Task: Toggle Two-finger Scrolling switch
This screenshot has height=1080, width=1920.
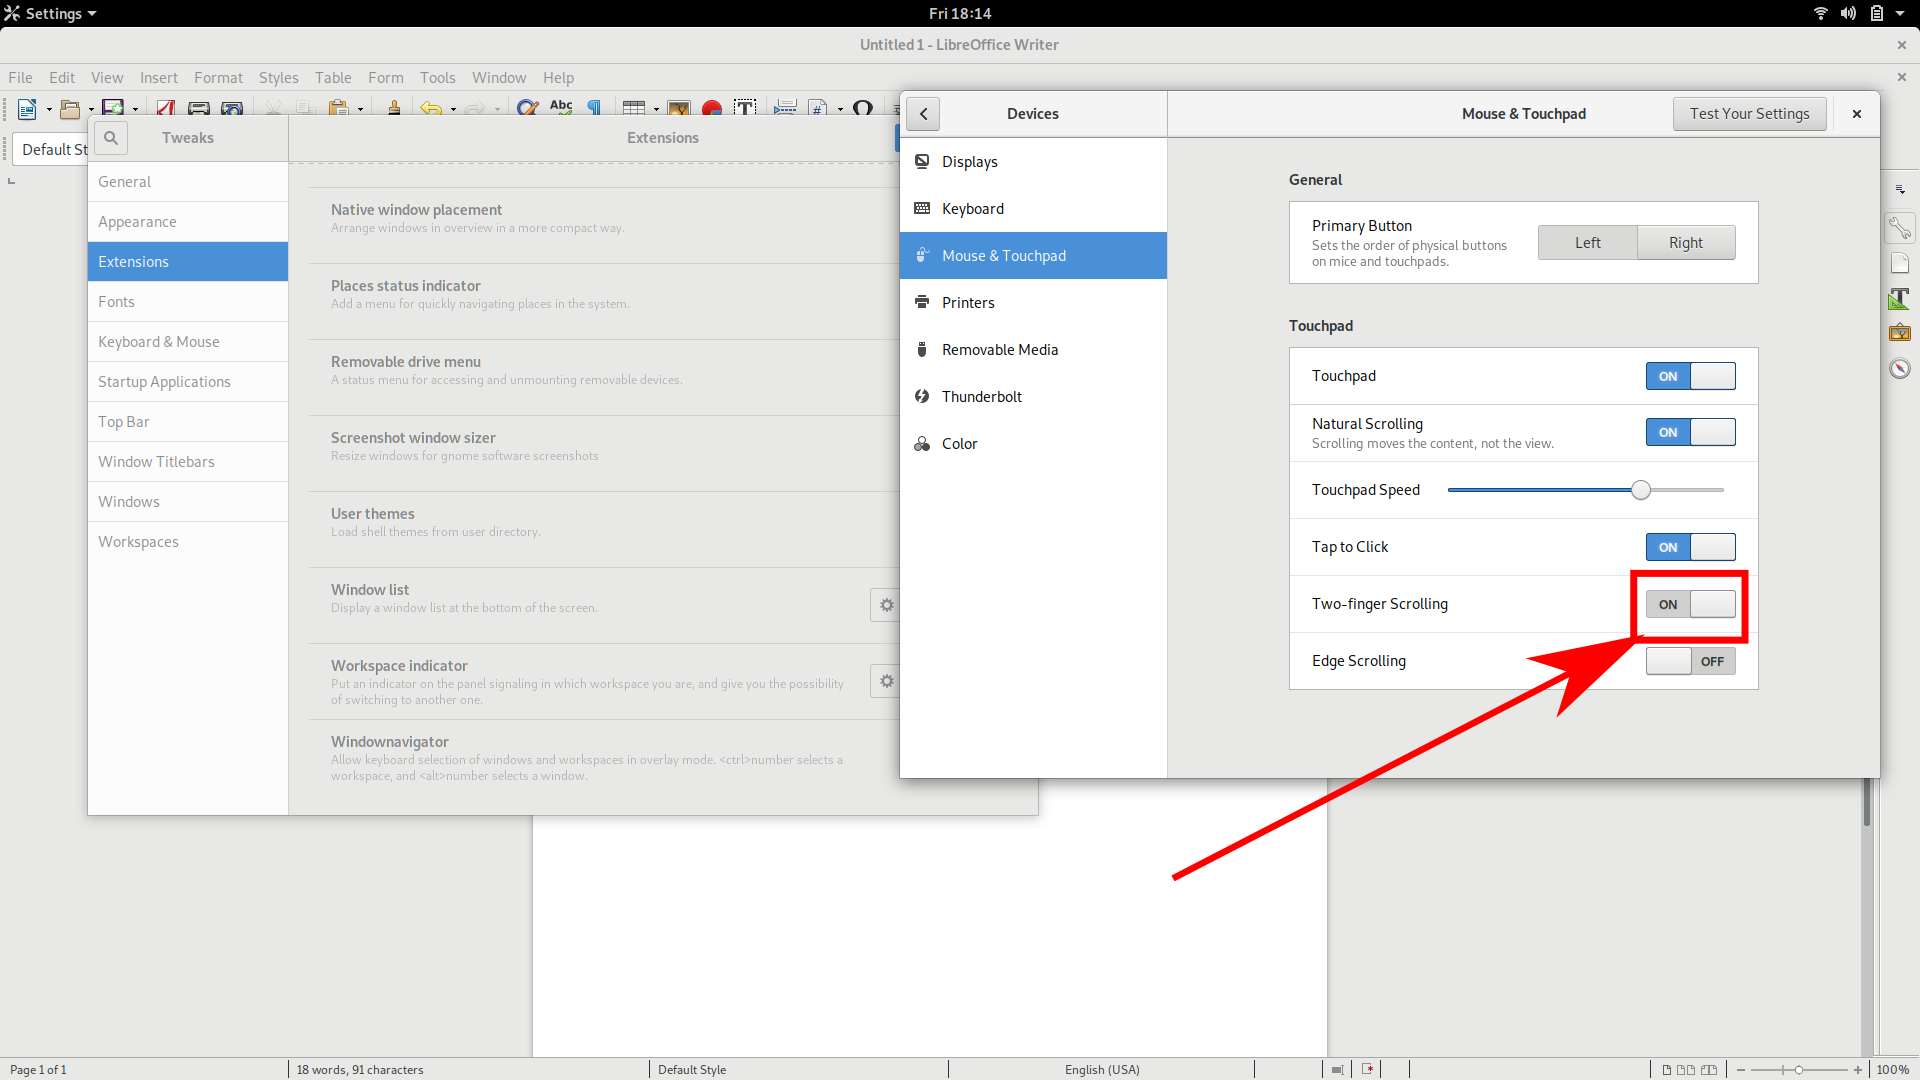Action: point(1690,604)
